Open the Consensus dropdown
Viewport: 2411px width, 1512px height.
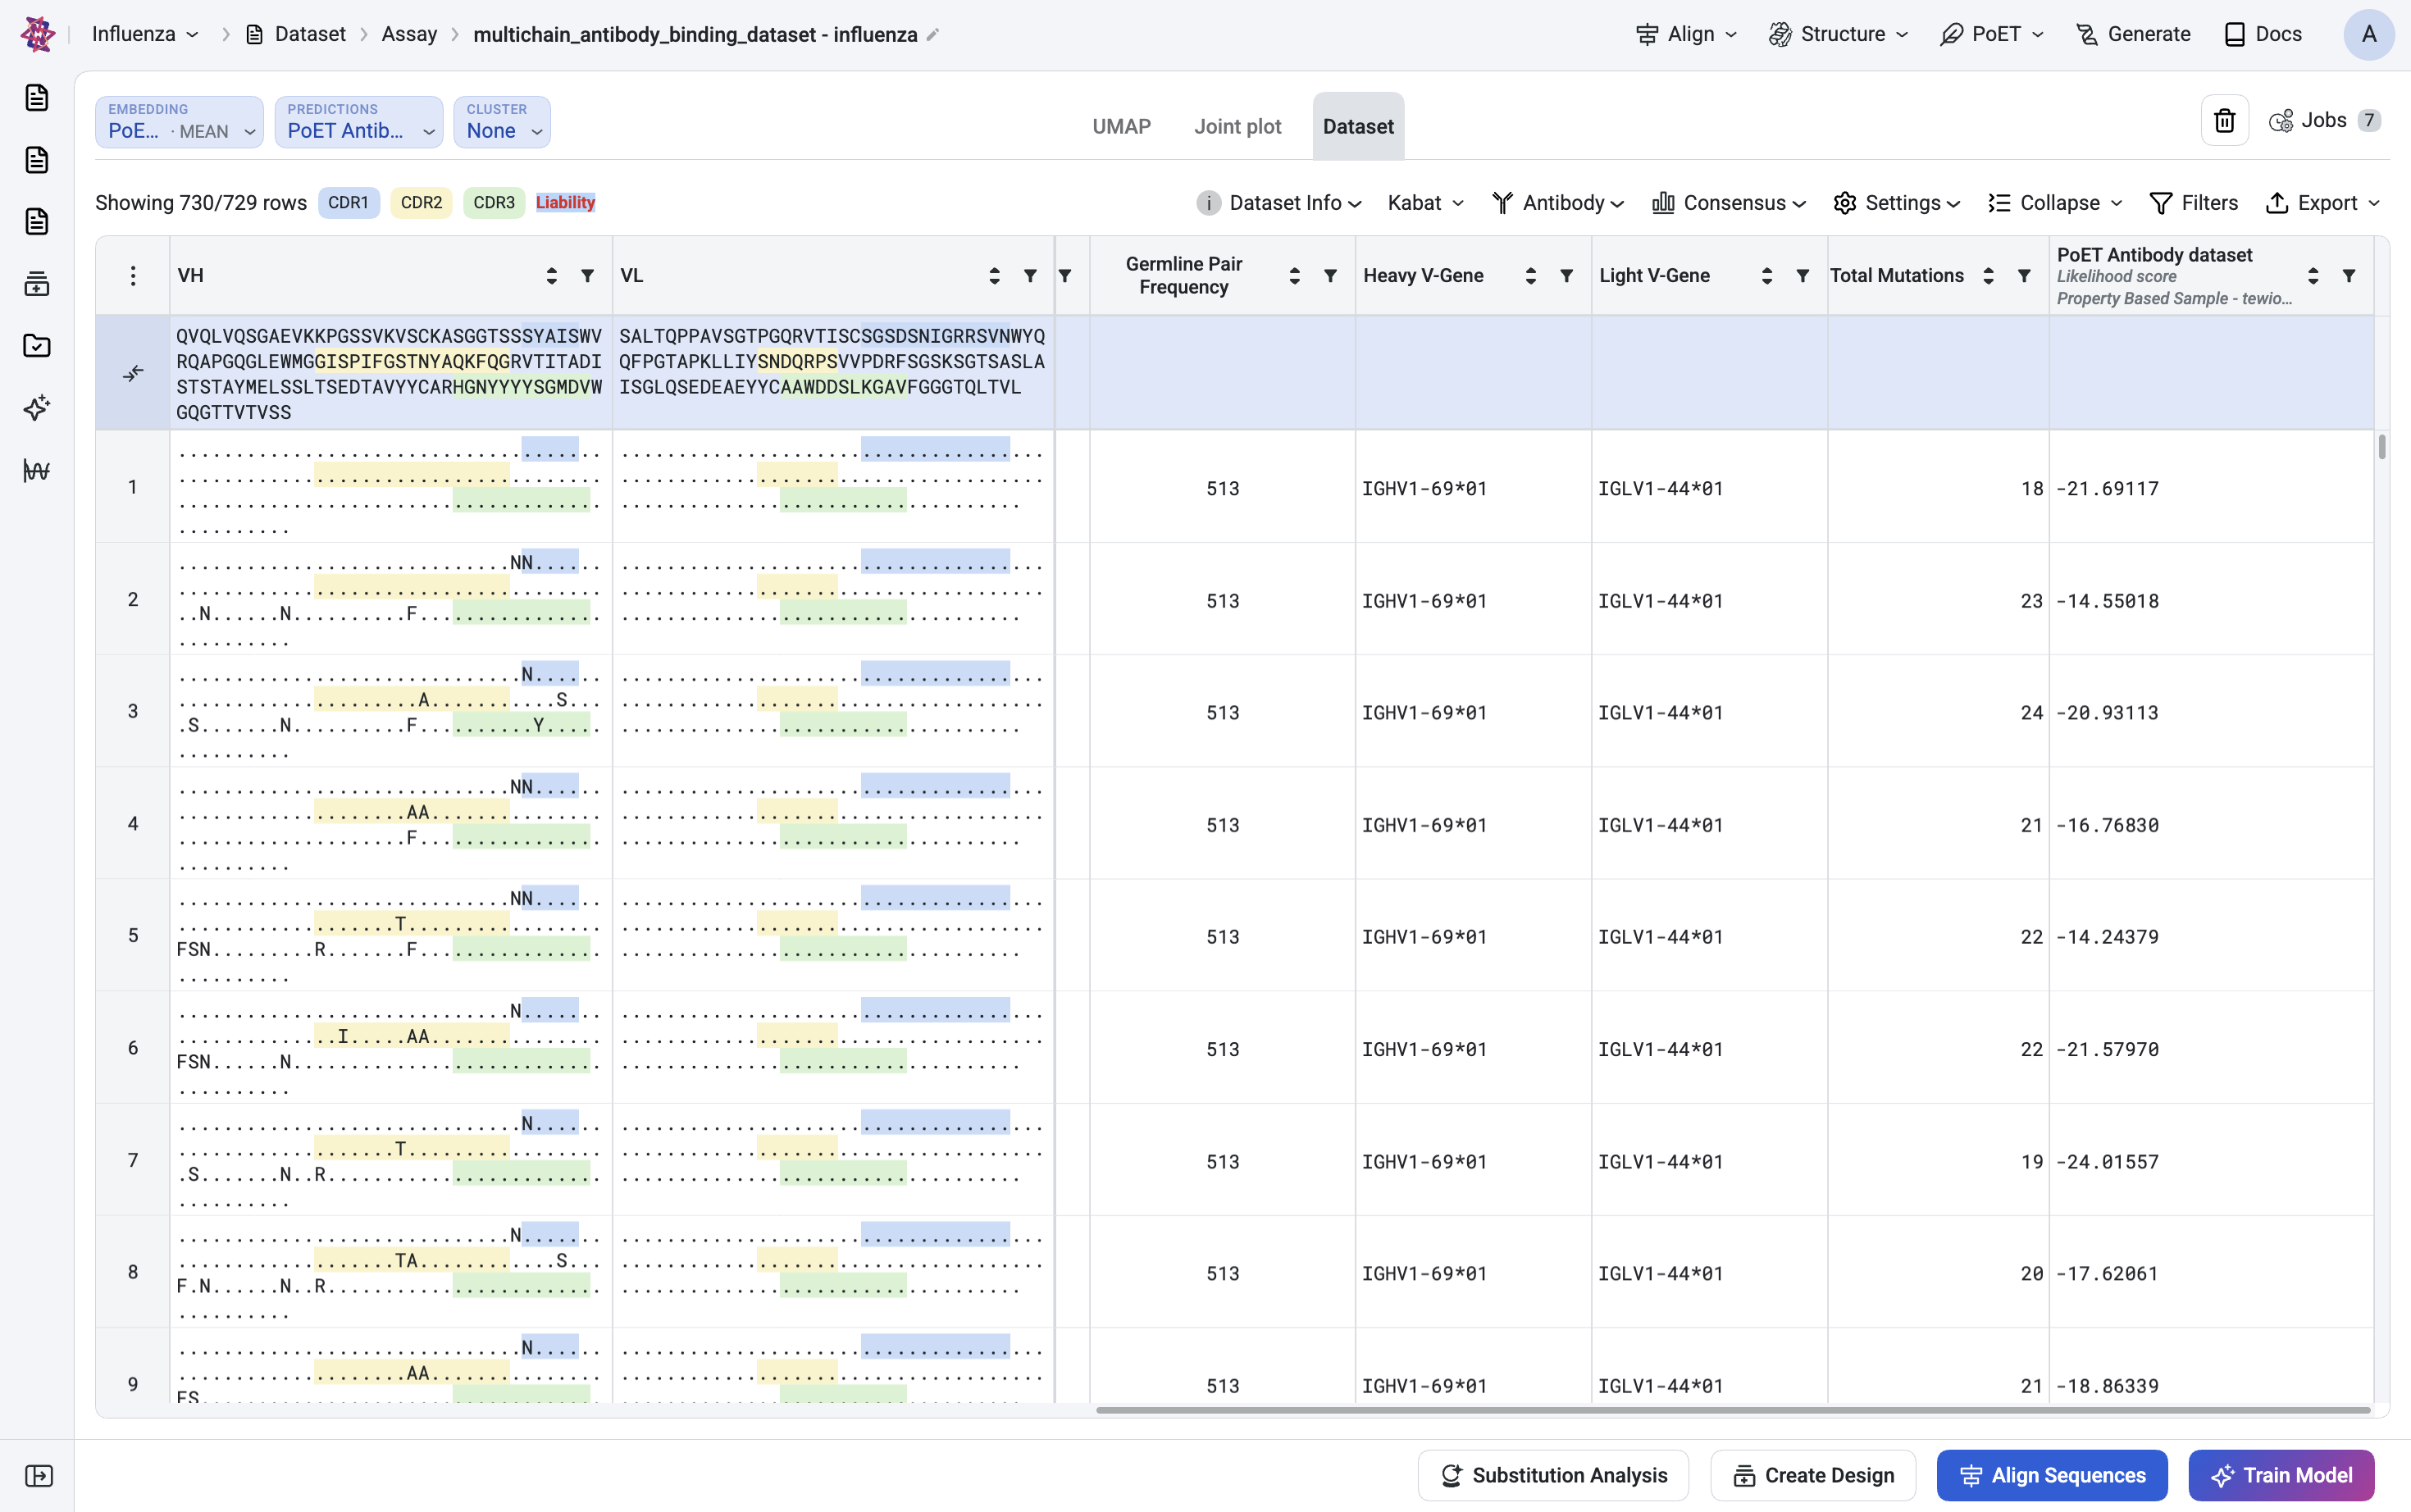1729,203
